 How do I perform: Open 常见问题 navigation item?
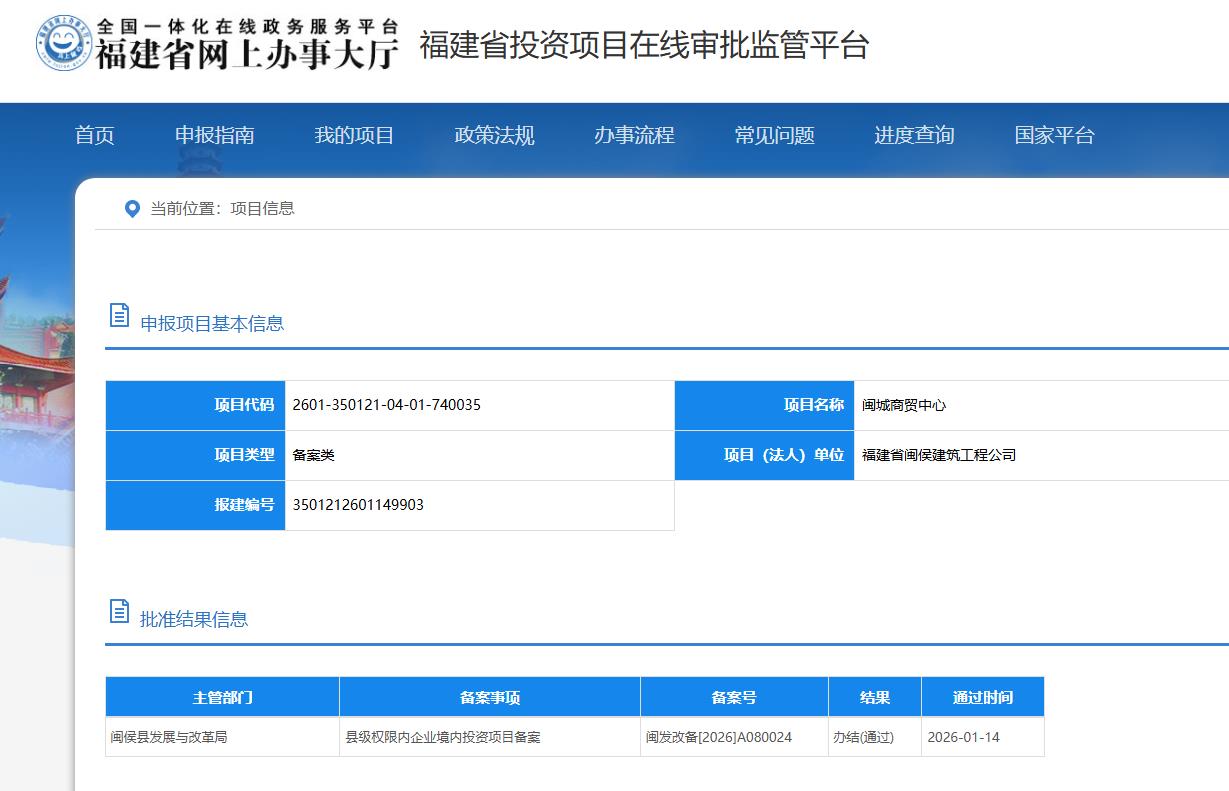[775, 136]
